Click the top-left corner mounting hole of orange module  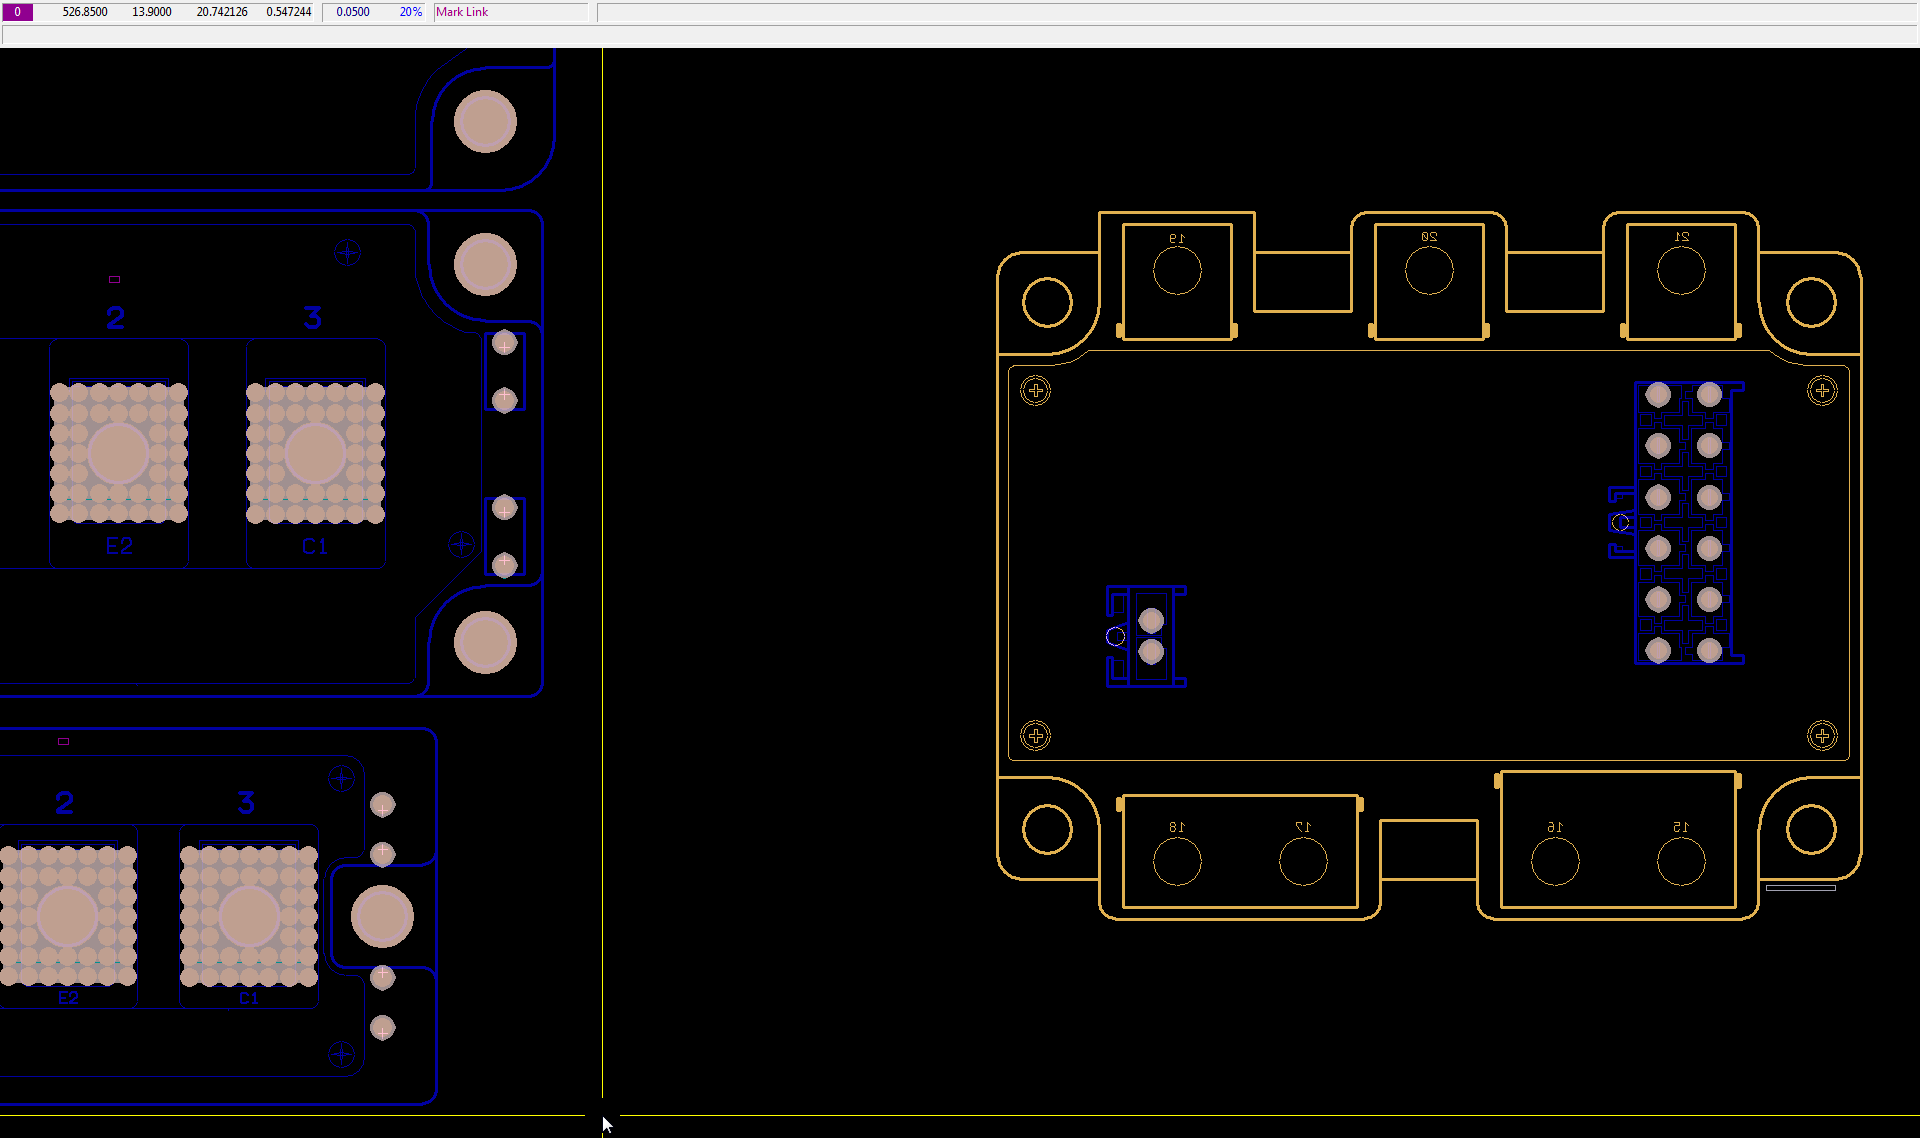click(1047, 302)
